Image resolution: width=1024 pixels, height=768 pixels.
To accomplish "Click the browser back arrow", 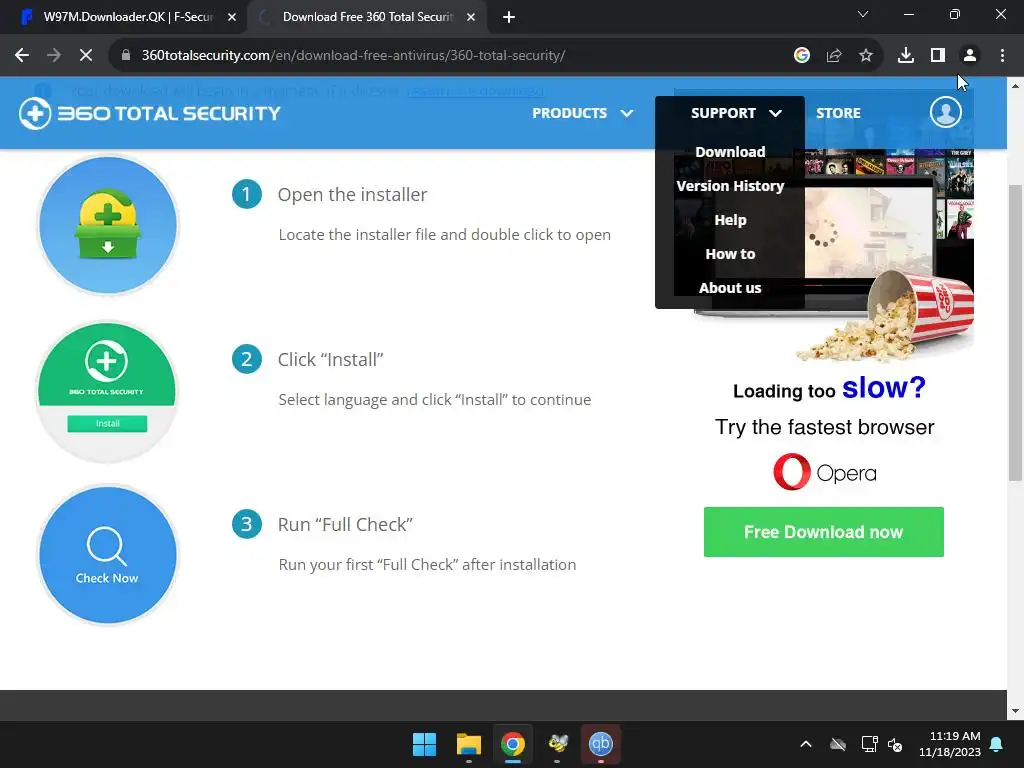I will click(22, 56).
